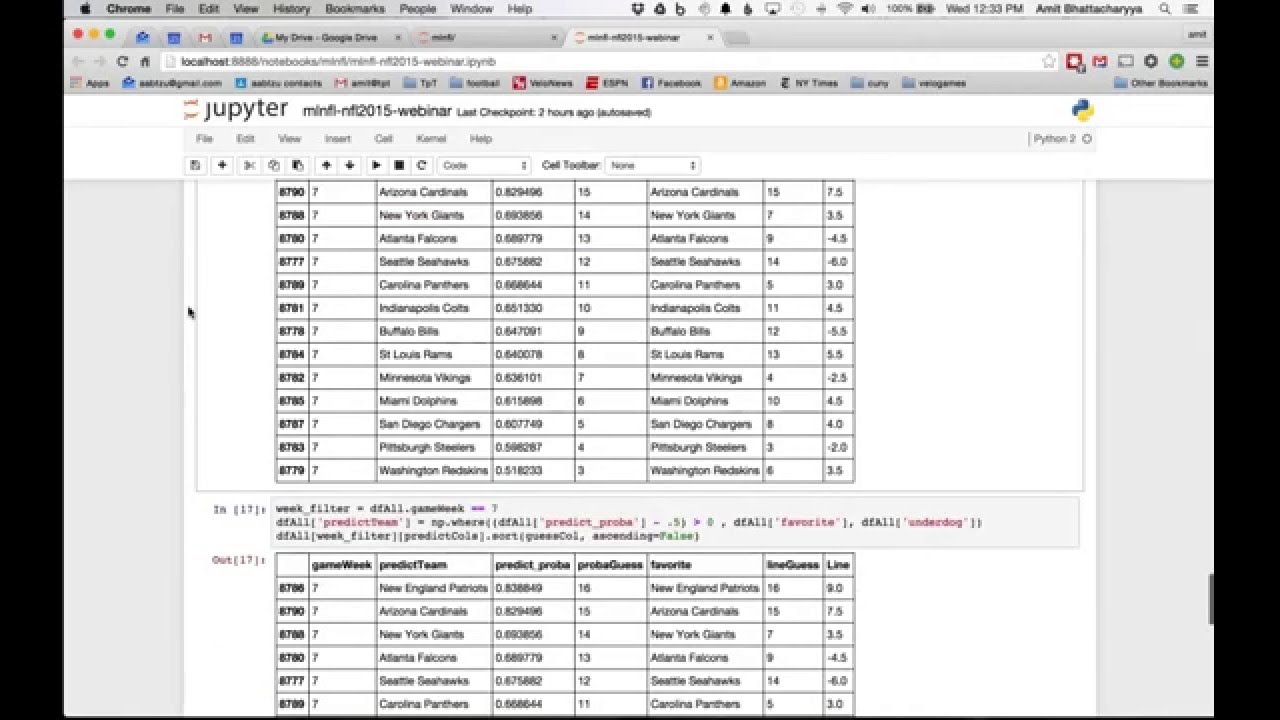Click the lineGuess column header in Out[17]
1280x720 pixels.
[x=793, y=565]
